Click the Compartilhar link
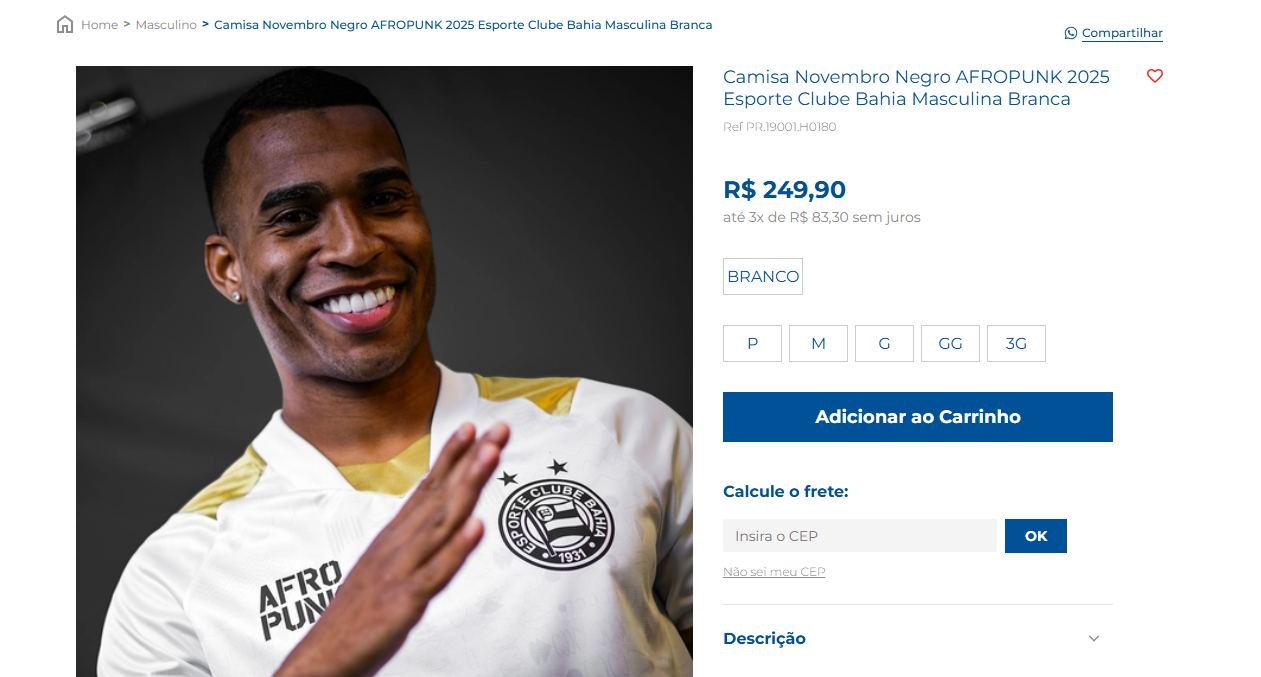1261x677 pixels. tap(1122, 33)
